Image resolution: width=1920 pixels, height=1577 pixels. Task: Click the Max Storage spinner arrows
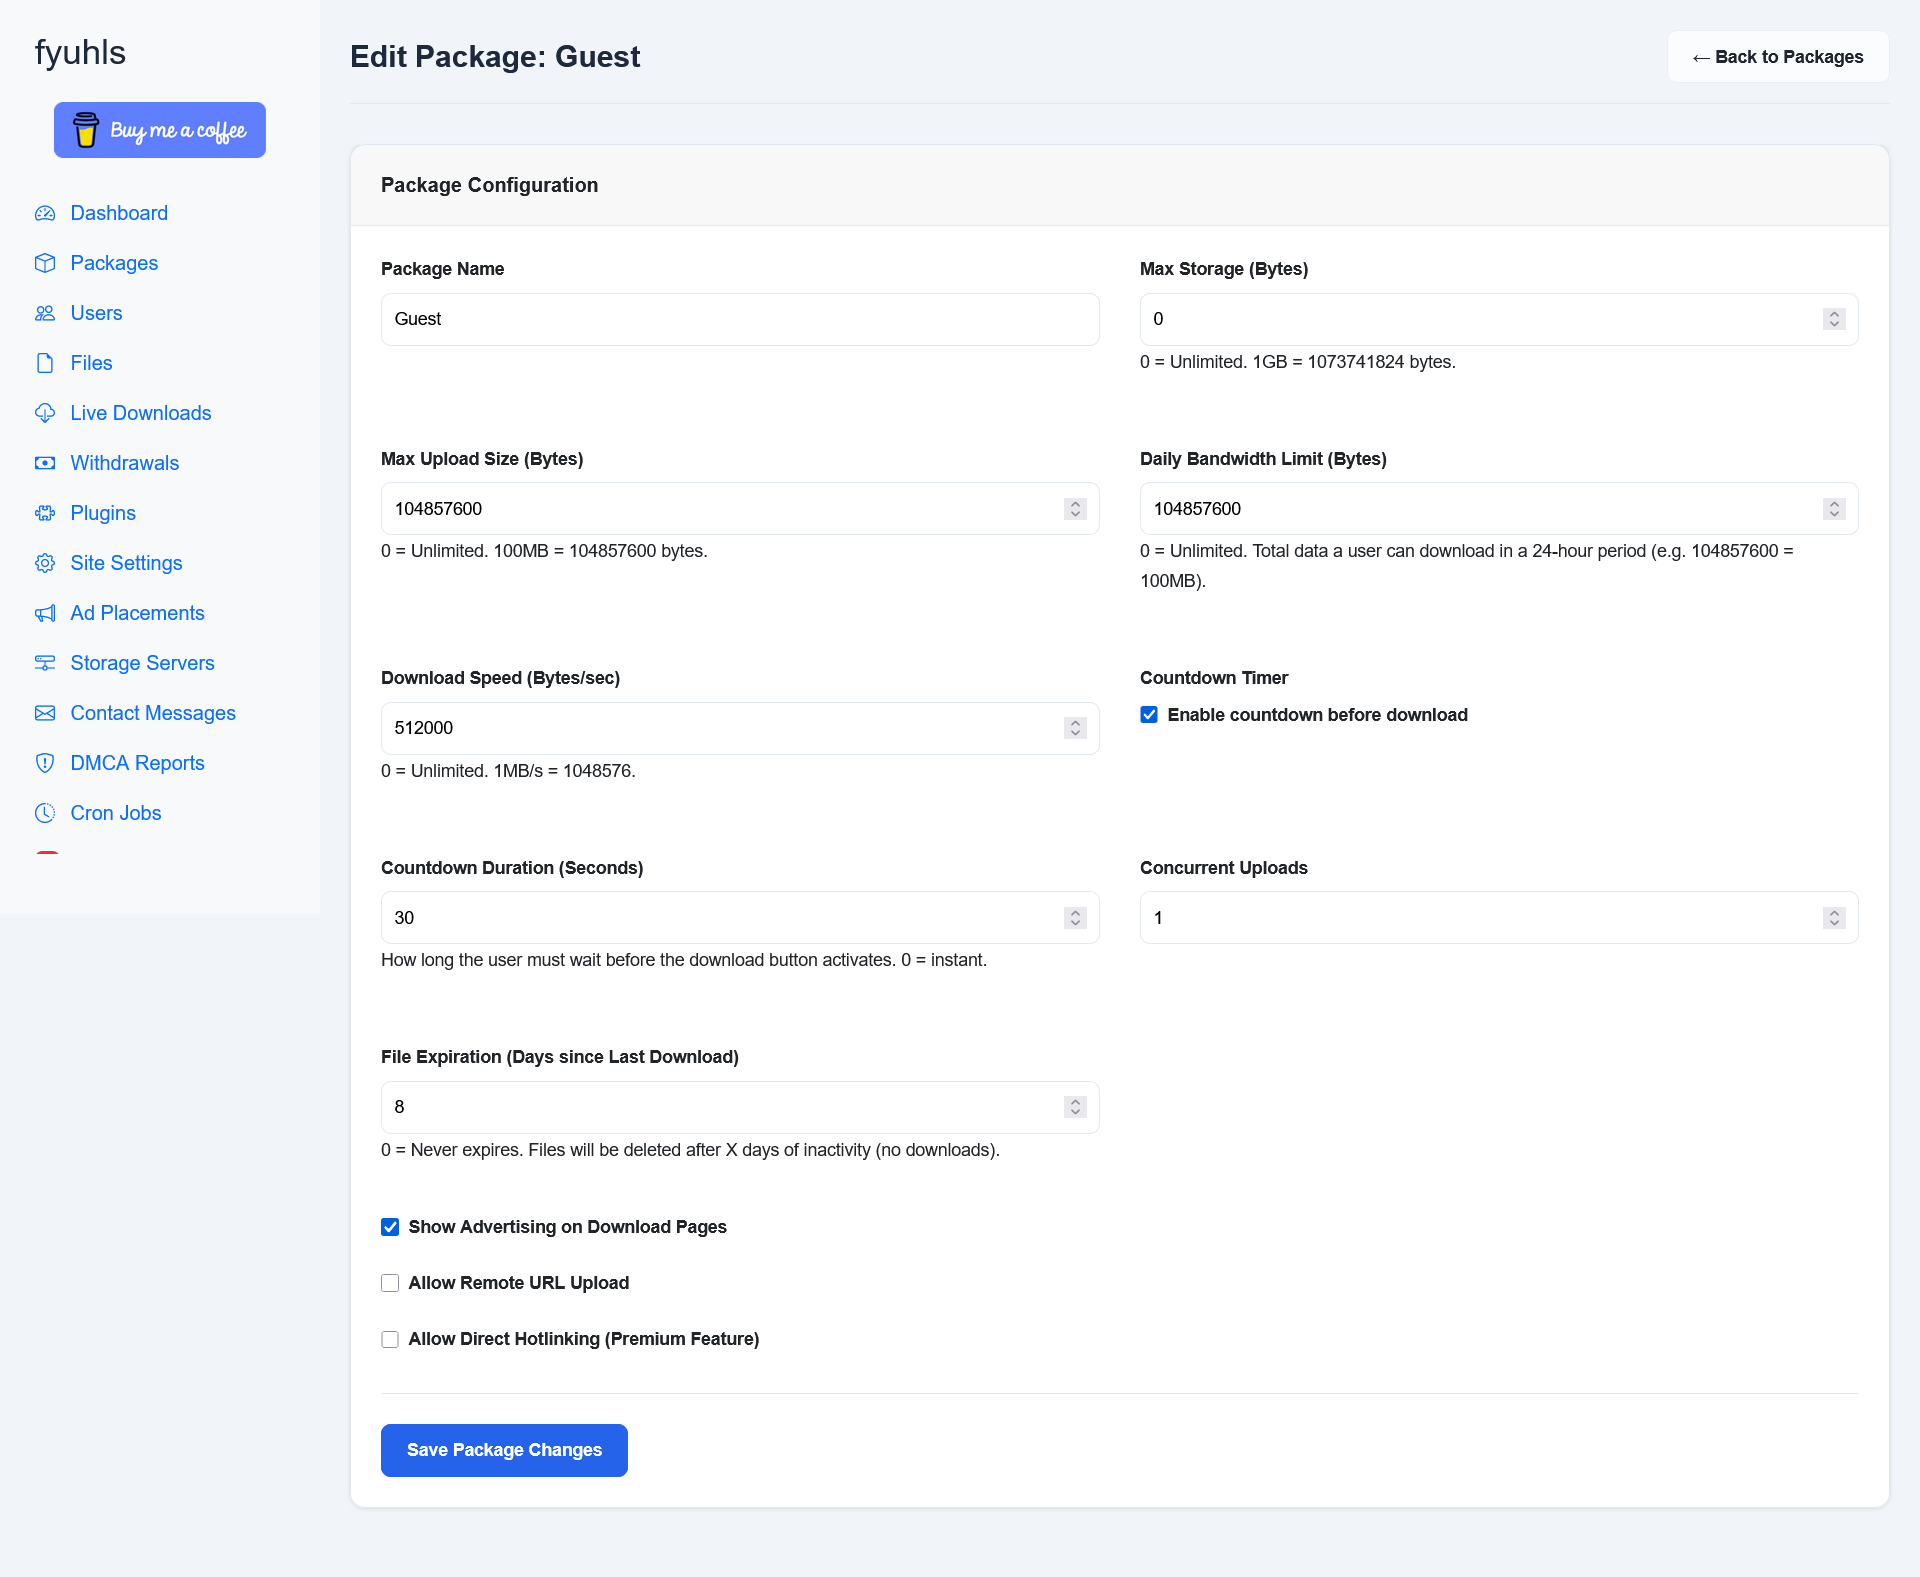tap(1834, 319)
